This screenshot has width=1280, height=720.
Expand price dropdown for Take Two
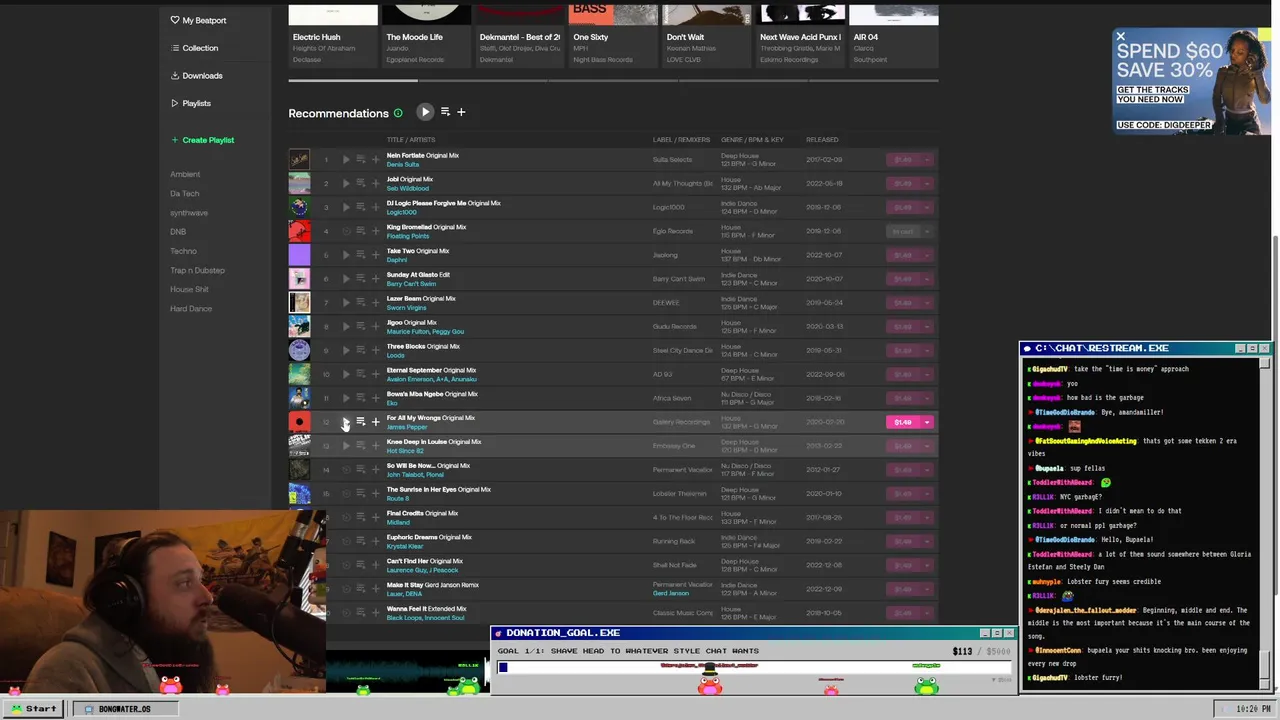tap(927, 255)
